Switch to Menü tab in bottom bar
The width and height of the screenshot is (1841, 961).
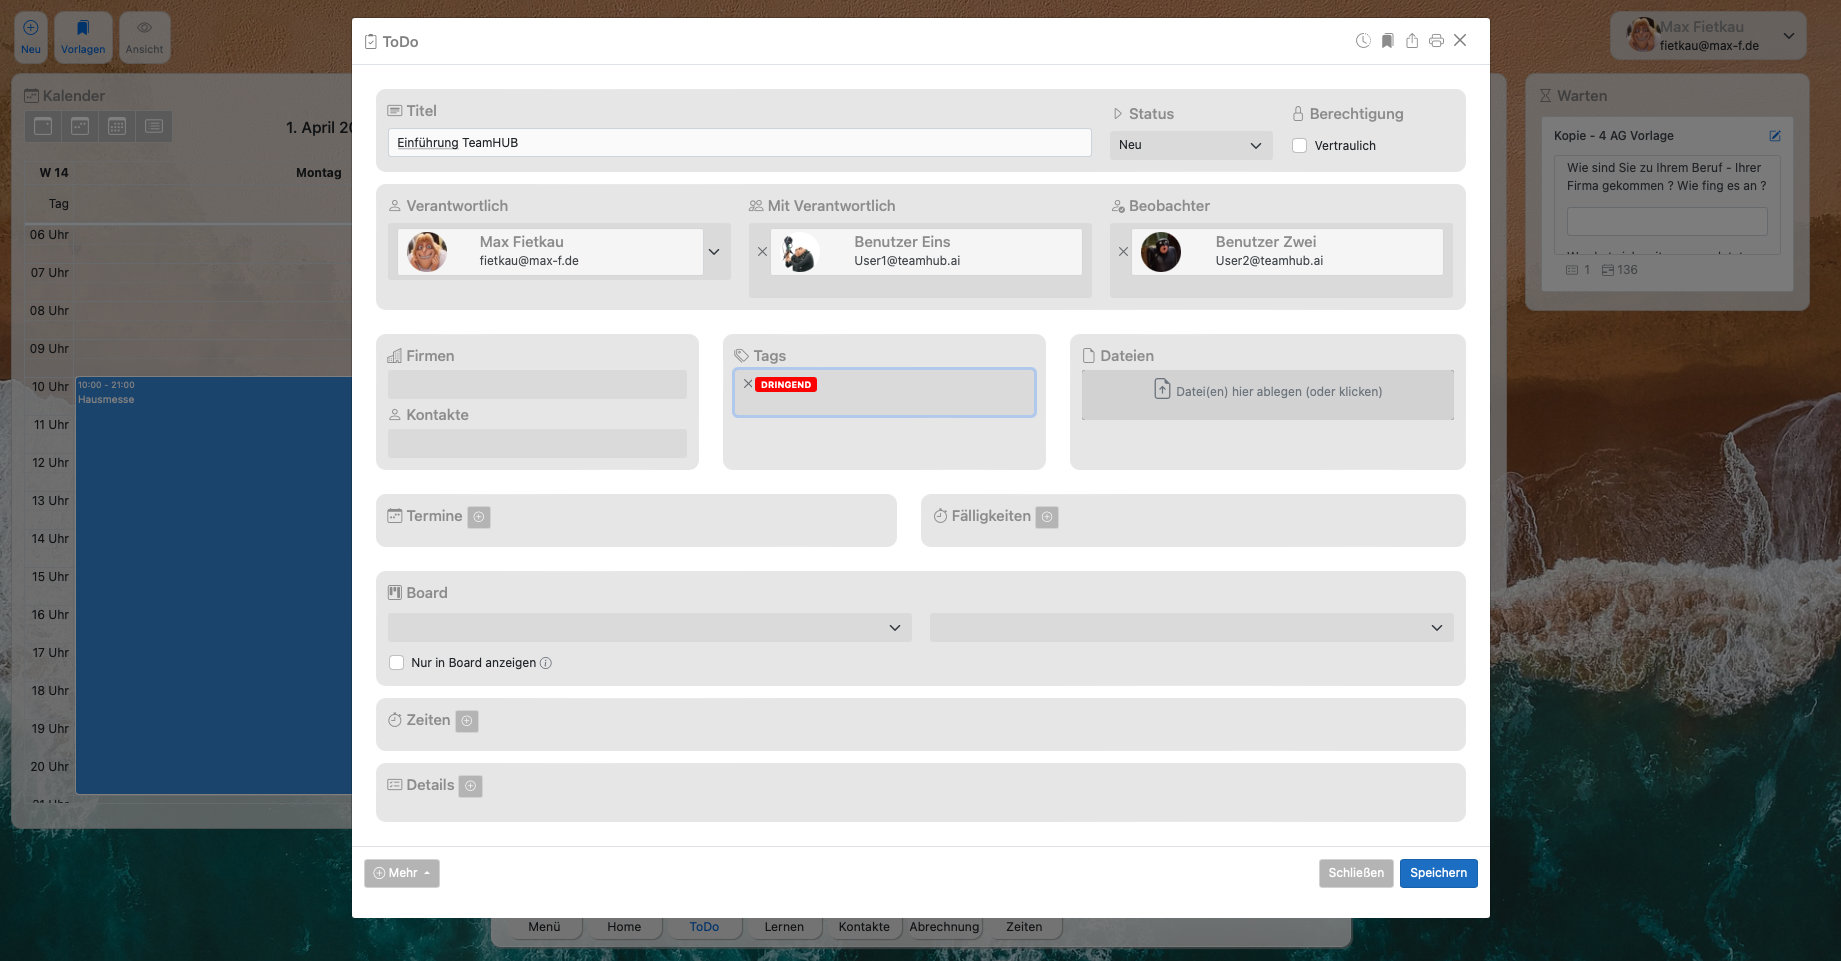544,927
